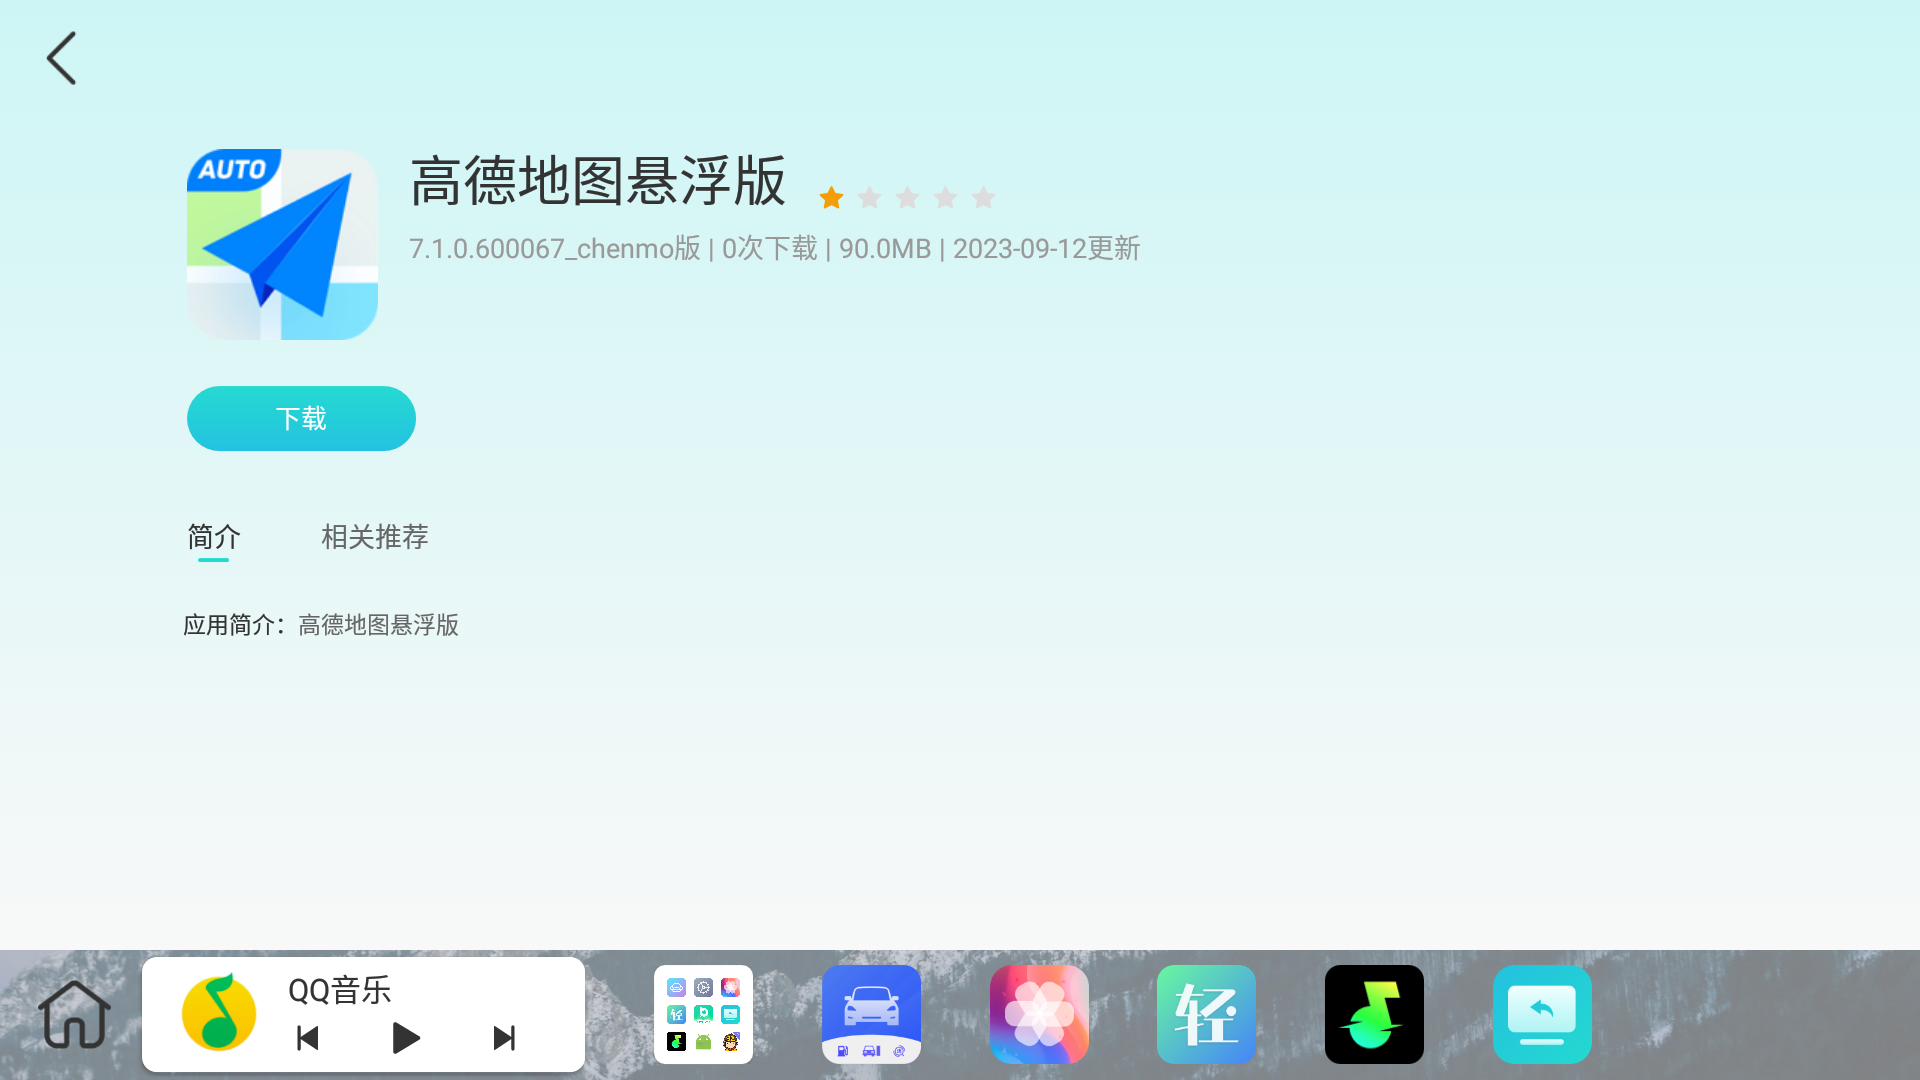This screenshot has height=1080, width=1920.
Task: Open the teal screen return app
Action: tap(1542, 1014)
